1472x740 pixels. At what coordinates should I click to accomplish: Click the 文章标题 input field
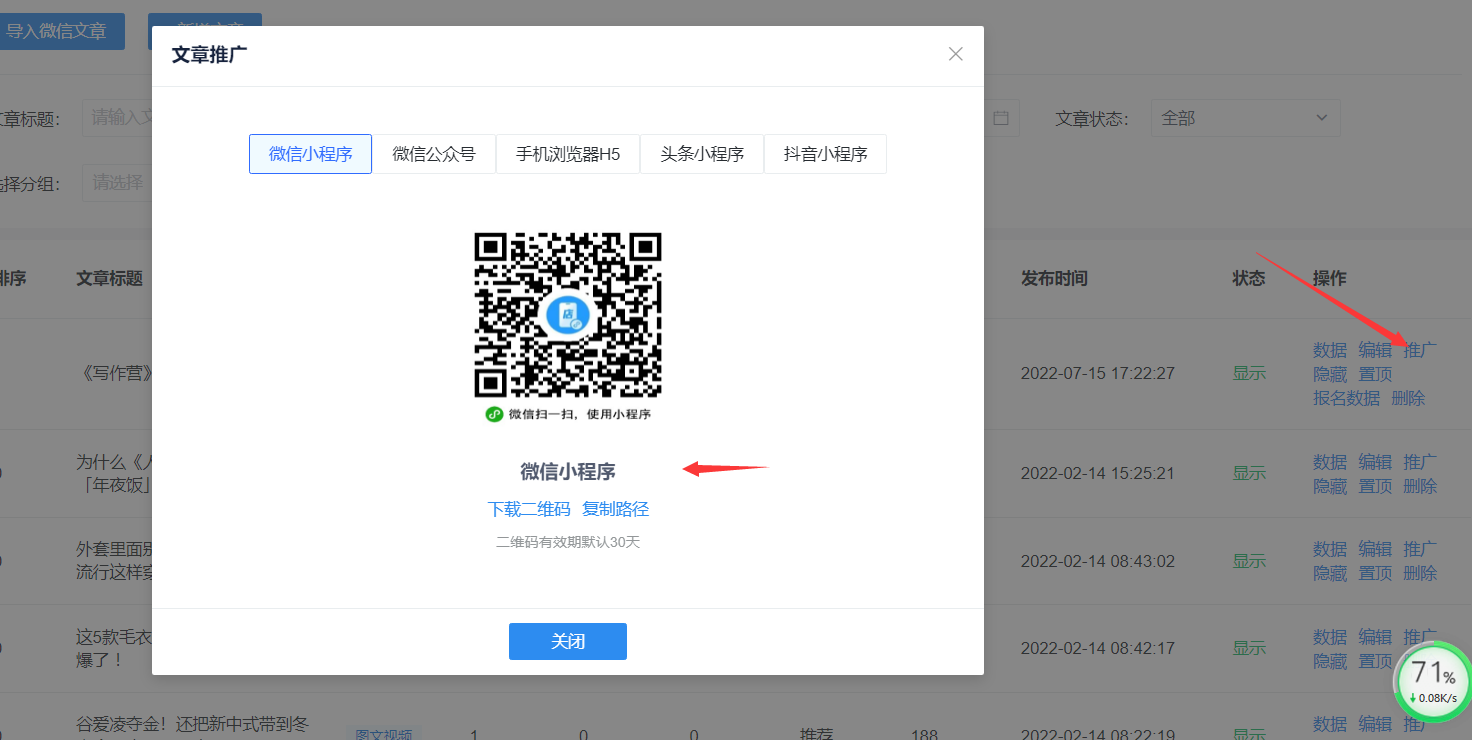[x=117, y=118]
